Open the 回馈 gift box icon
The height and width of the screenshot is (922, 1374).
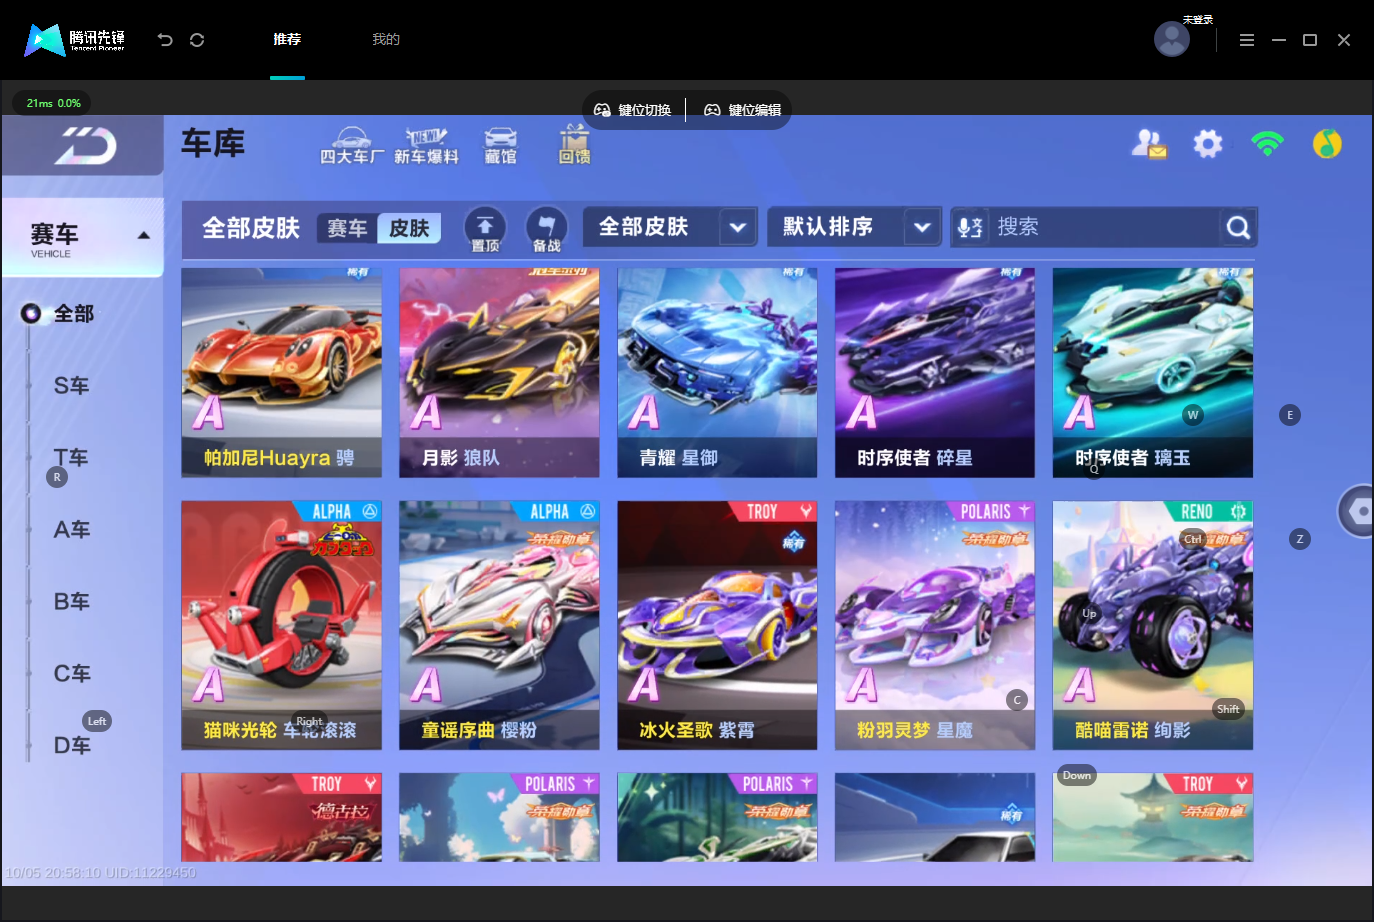[x=574, y=145]
